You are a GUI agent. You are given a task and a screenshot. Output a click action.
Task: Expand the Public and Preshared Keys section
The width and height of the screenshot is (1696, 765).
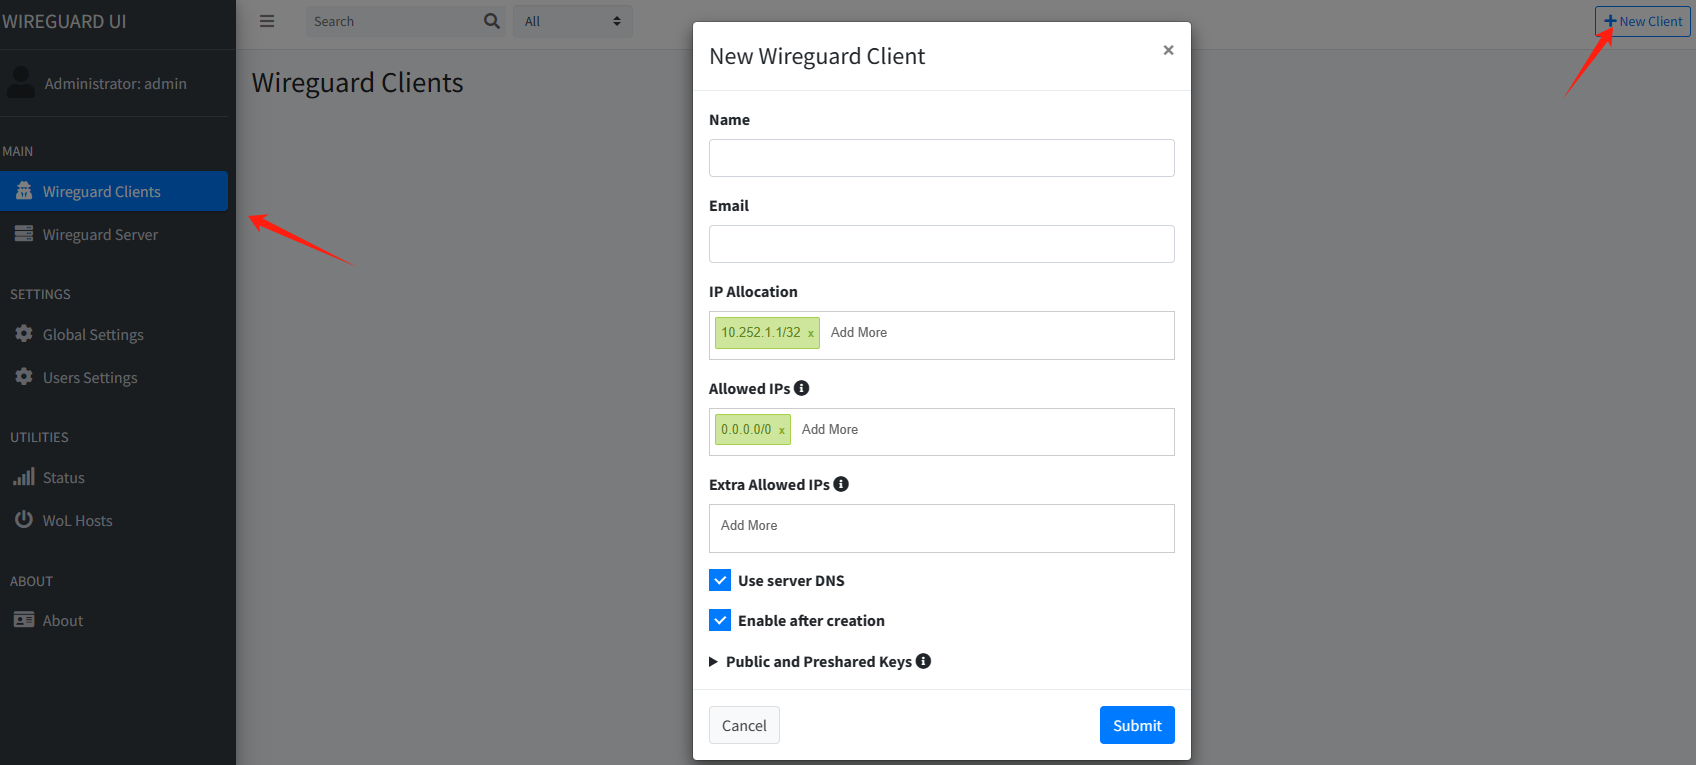click(x=714, y=661)
